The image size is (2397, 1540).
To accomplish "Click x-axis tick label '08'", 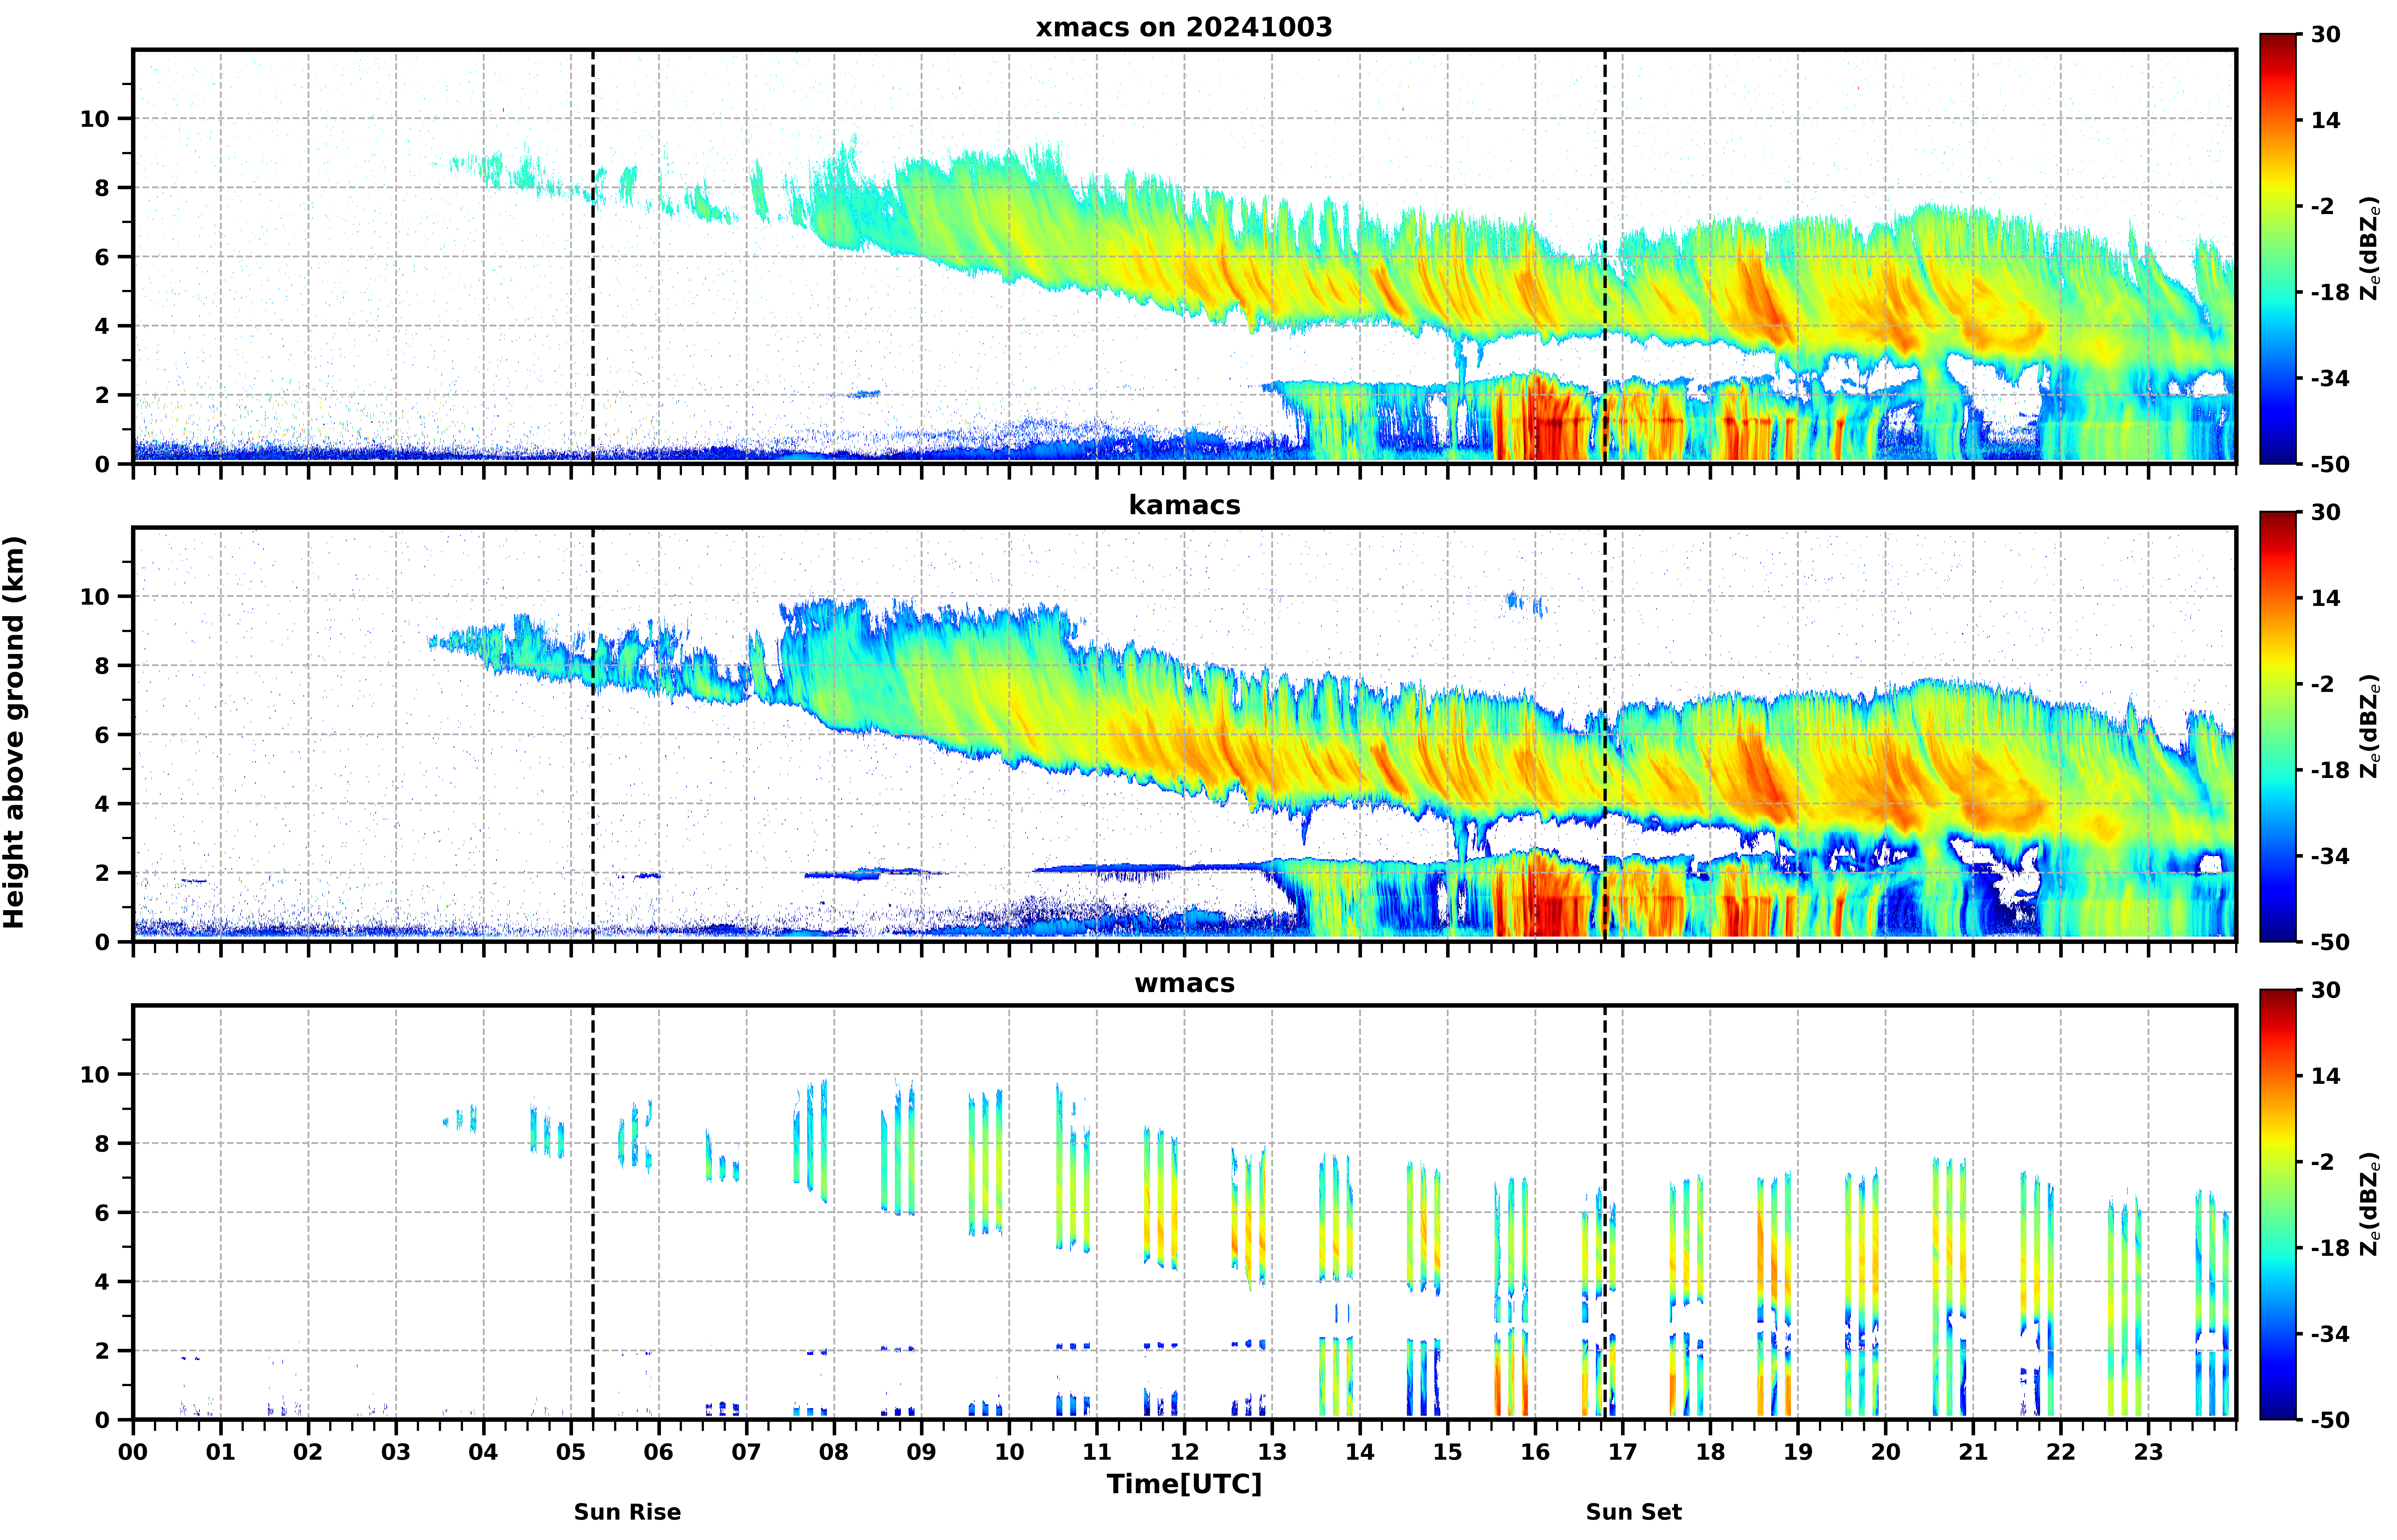I will pos(834,1452).
